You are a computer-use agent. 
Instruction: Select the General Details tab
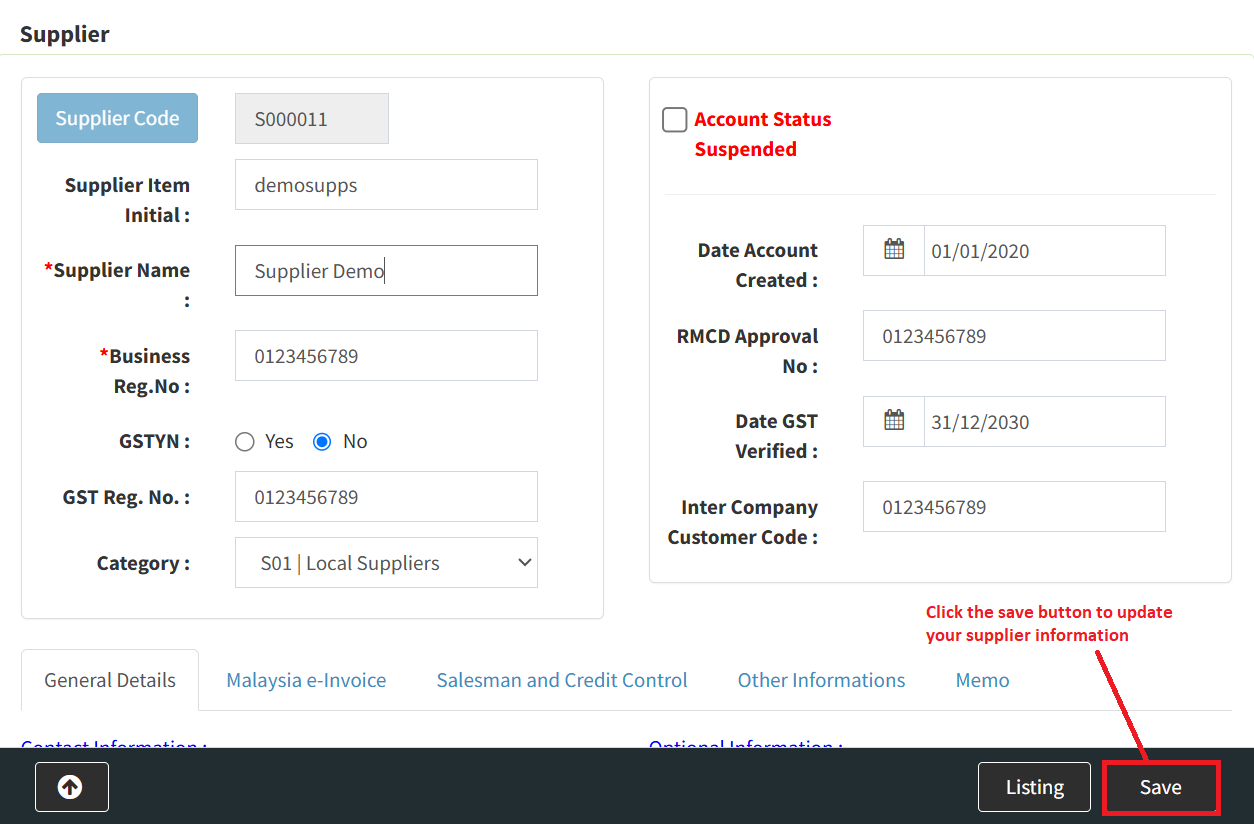pos(110,680)
